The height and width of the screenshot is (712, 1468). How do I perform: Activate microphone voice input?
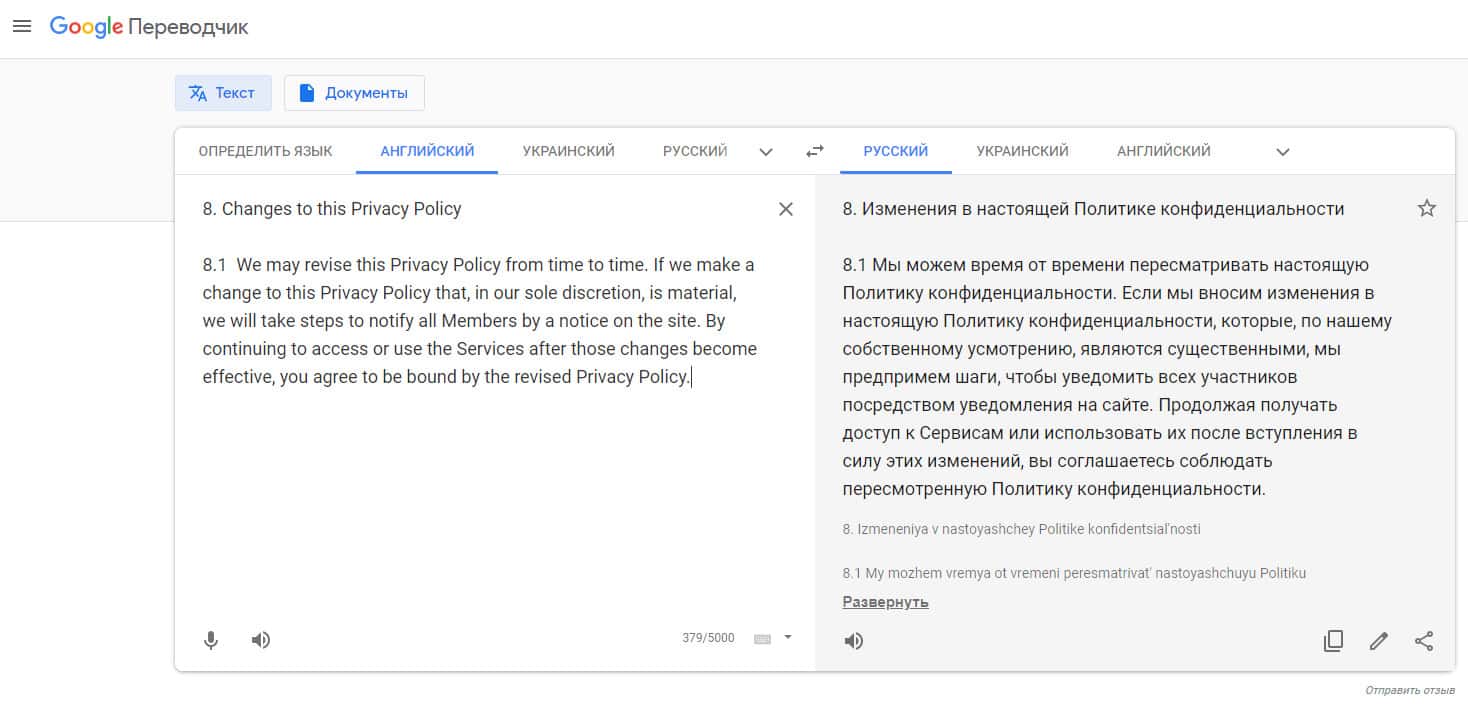211,640
